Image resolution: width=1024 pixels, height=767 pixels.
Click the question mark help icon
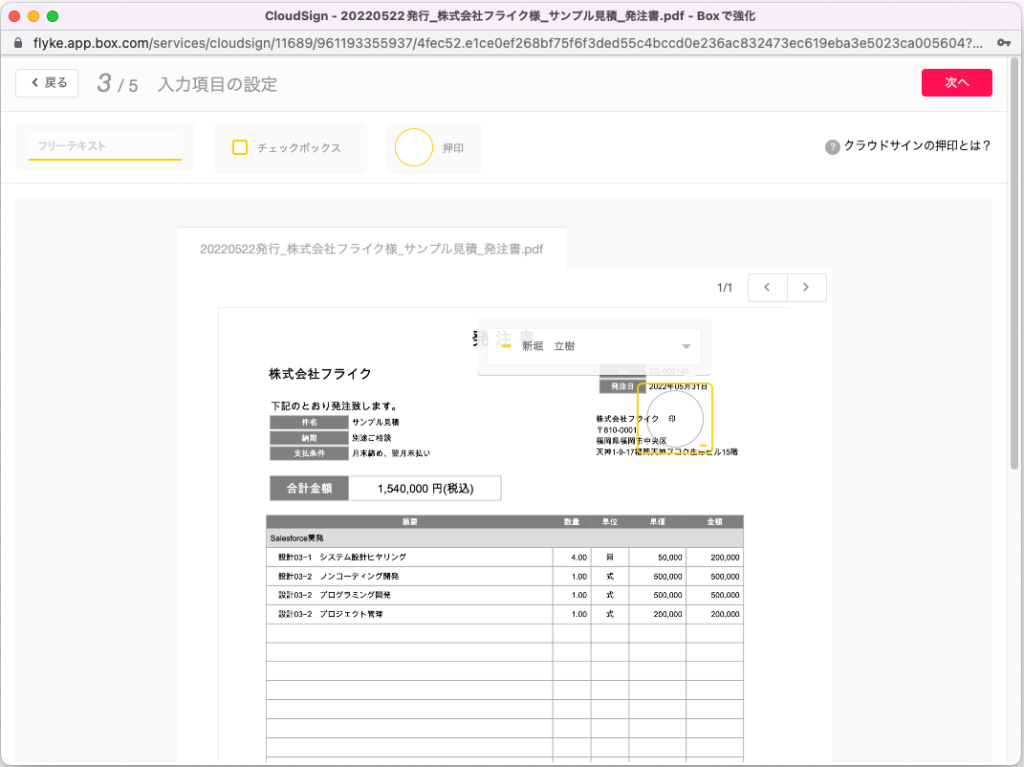832,147
